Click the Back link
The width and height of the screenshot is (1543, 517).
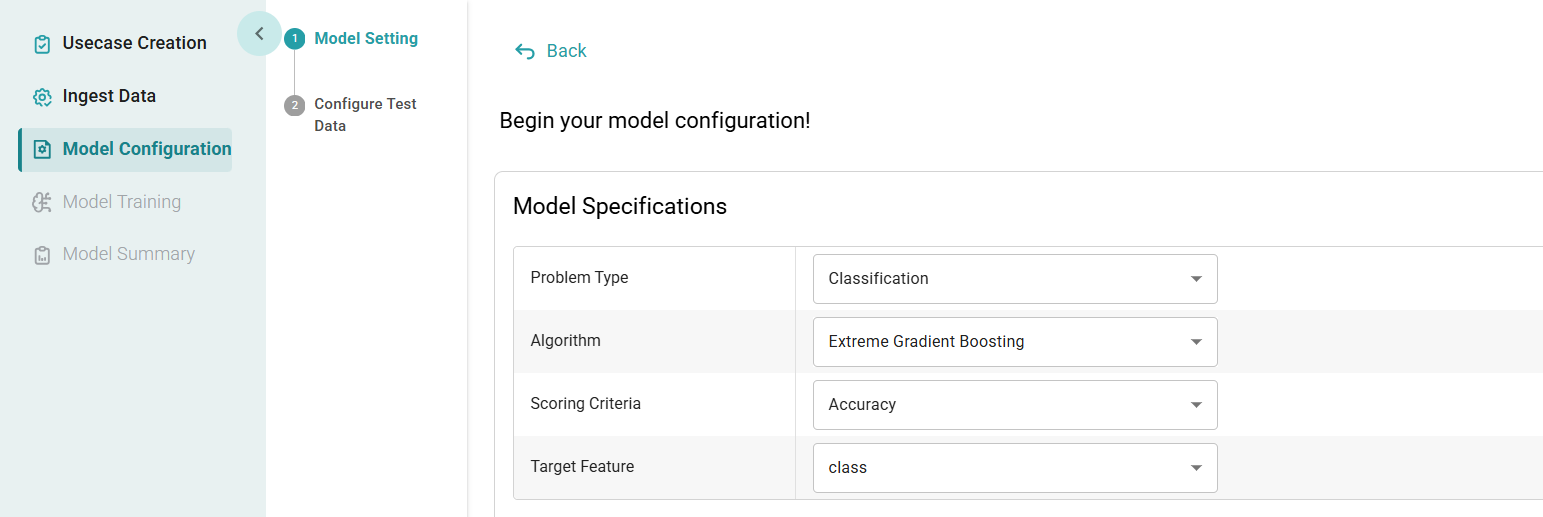tap(566, 51)
